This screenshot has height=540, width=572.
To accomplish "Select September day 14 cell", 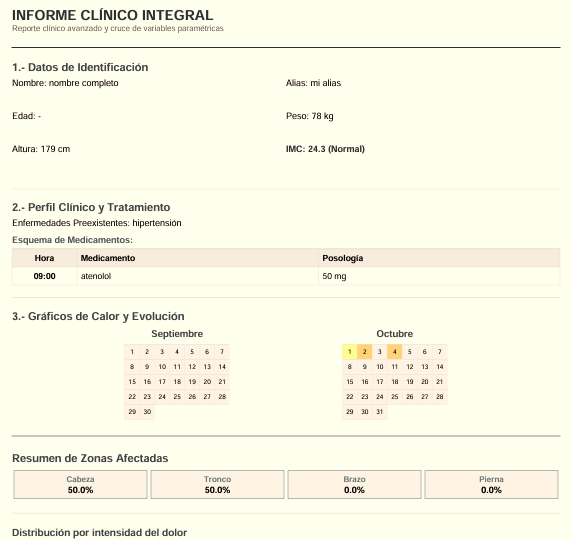I will 222,367.
